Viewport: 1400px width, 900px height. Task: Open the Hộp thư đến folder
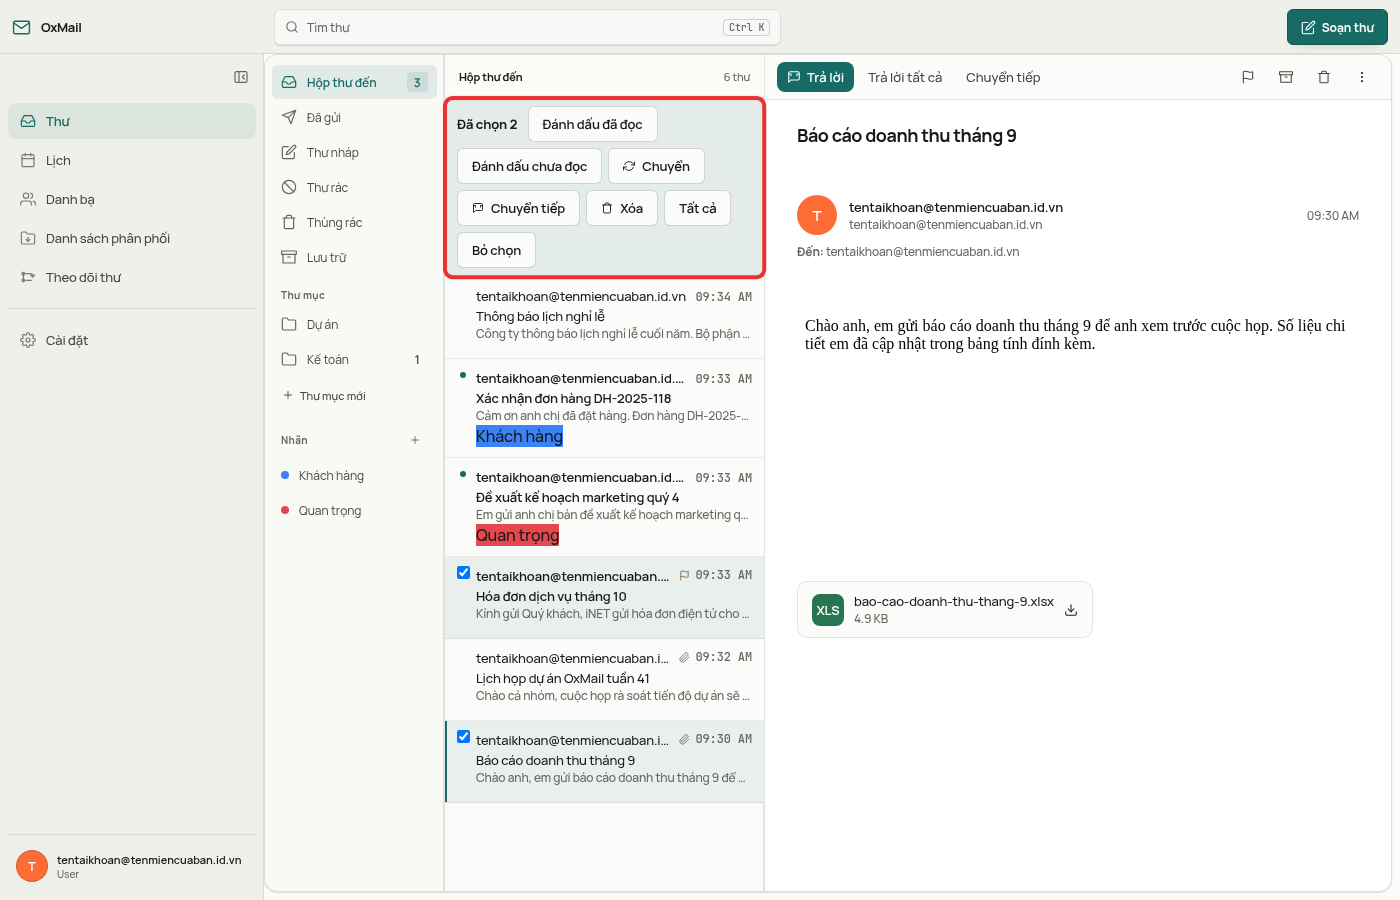tap(354, 82)
